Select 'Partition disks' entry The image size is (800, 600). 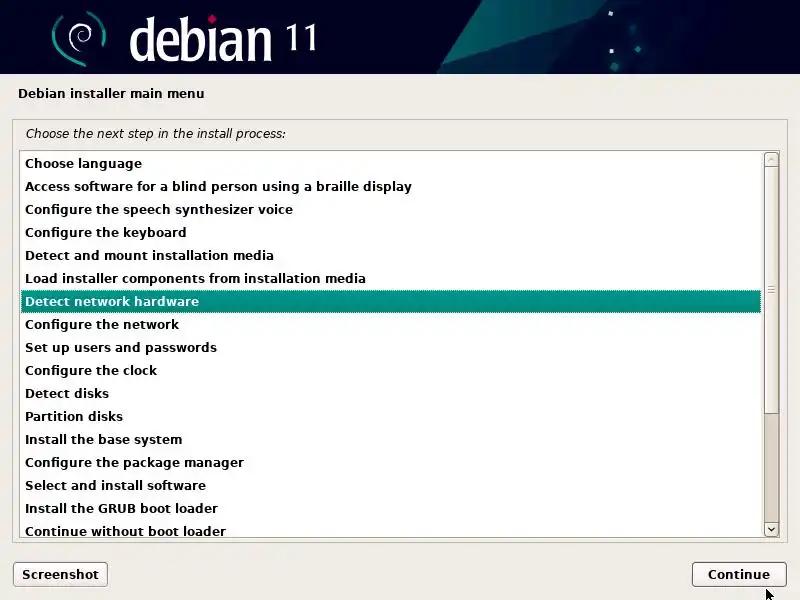(x=391, y=416)
